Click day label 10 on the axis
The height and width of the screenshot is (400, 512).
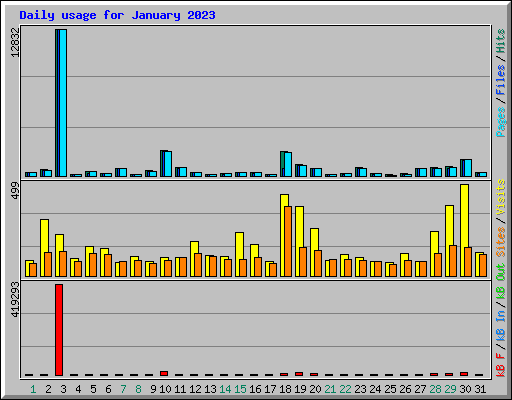(x=165, y=389)
